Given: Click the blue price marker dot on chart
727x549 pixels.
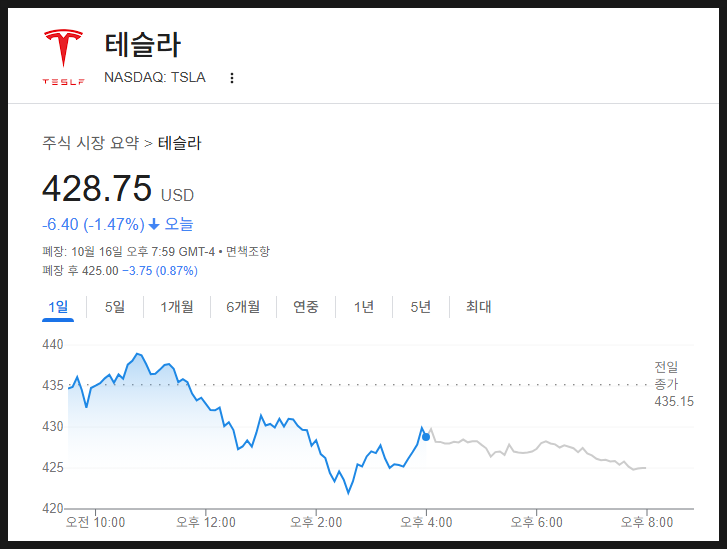Looking at the screenshot, I should click(426, 436).
